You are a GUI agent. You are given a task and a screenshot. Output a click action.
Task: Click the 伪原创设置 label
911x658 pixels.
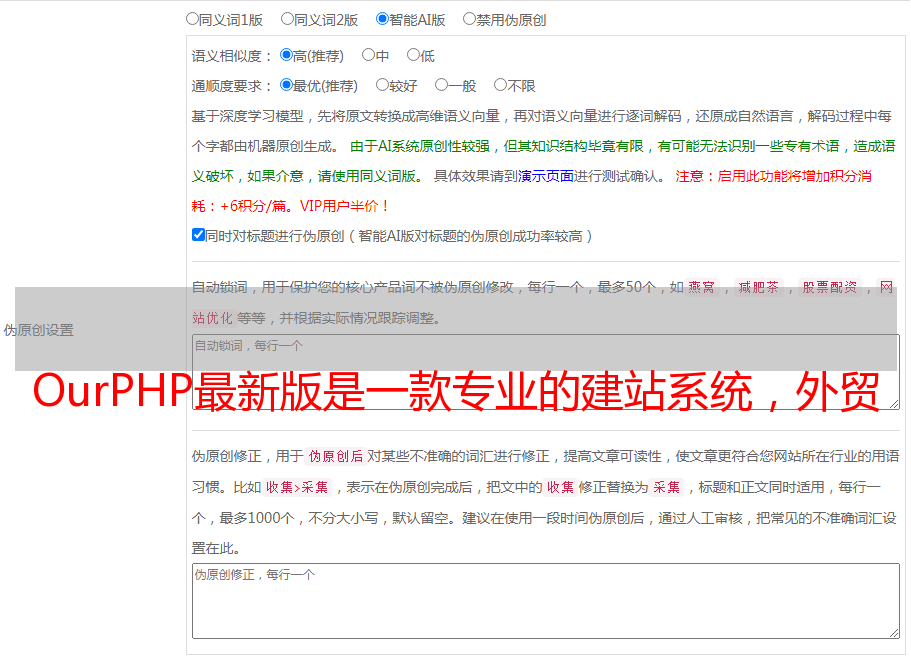[38, 330]
